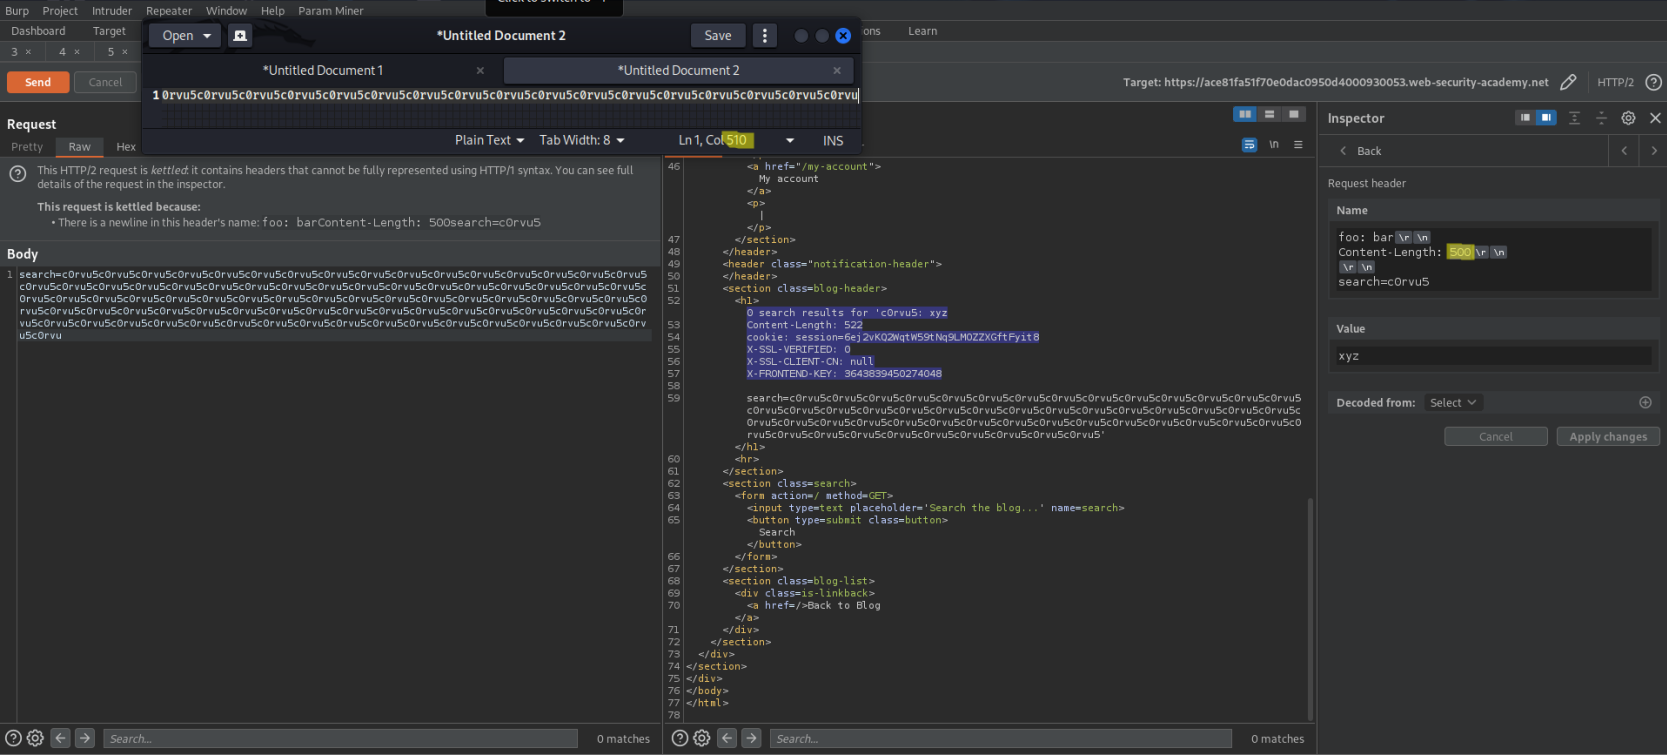1667x755 pixels.
Task: Click the response search field
Action: [x=1000, y=738]
